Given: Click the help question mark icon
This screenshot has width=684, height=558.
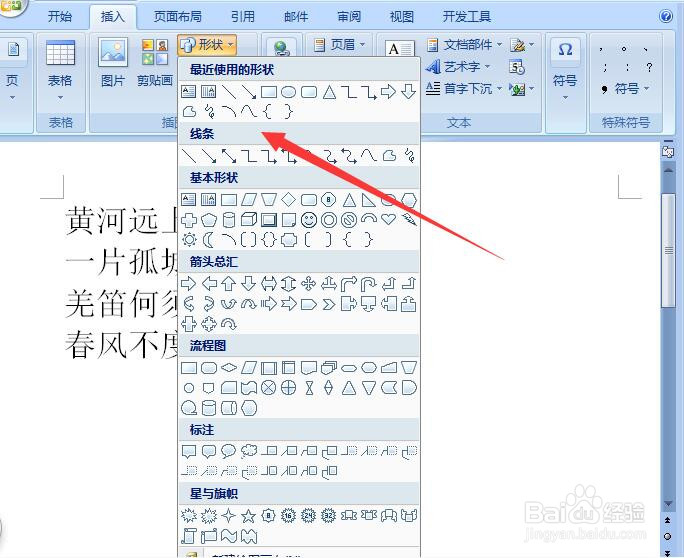Looking at the screenshot, I should tap(666, 17).
